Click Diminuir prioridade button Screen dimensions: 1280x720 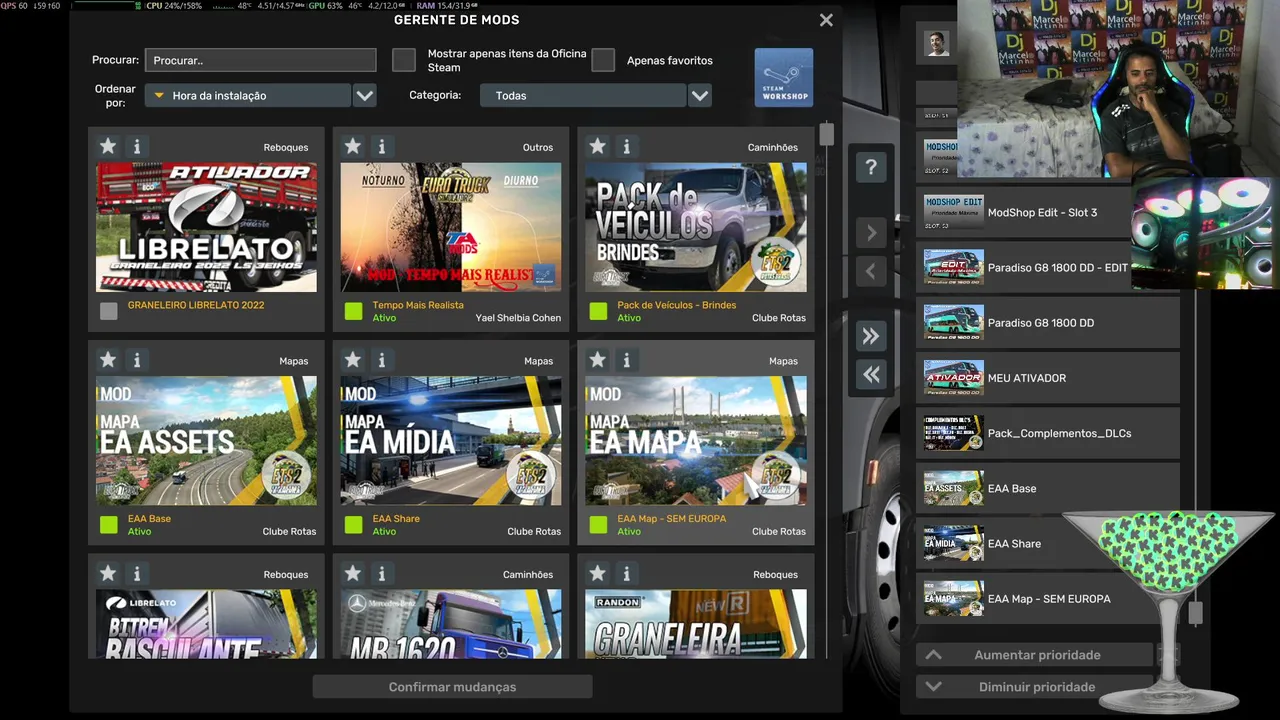(x=1037, y=687)
